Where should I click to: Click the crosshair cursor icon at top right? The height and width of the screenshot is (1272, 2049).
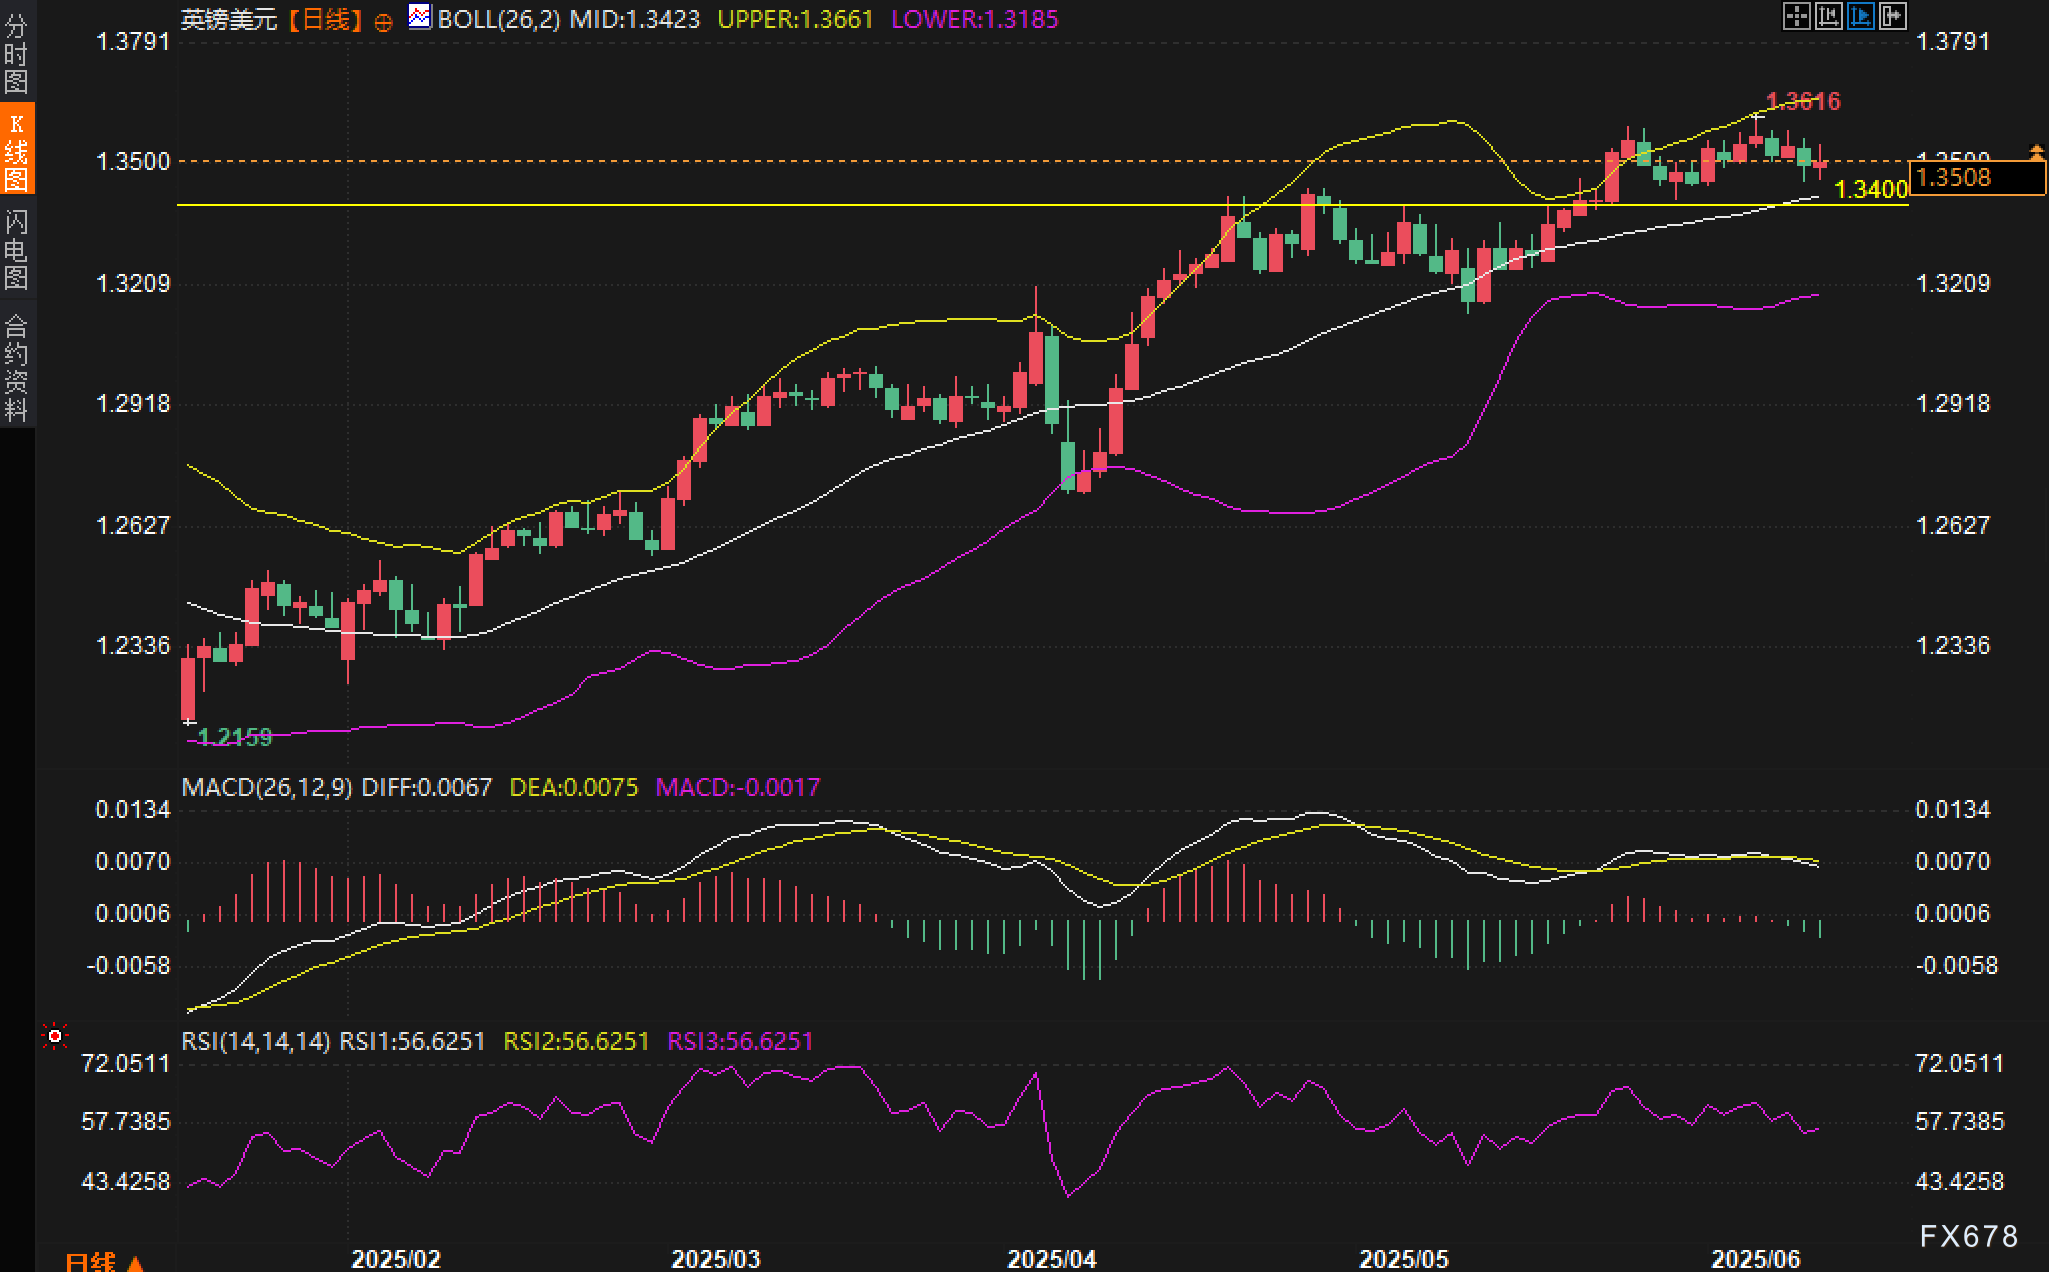(x=1796, y=16)
